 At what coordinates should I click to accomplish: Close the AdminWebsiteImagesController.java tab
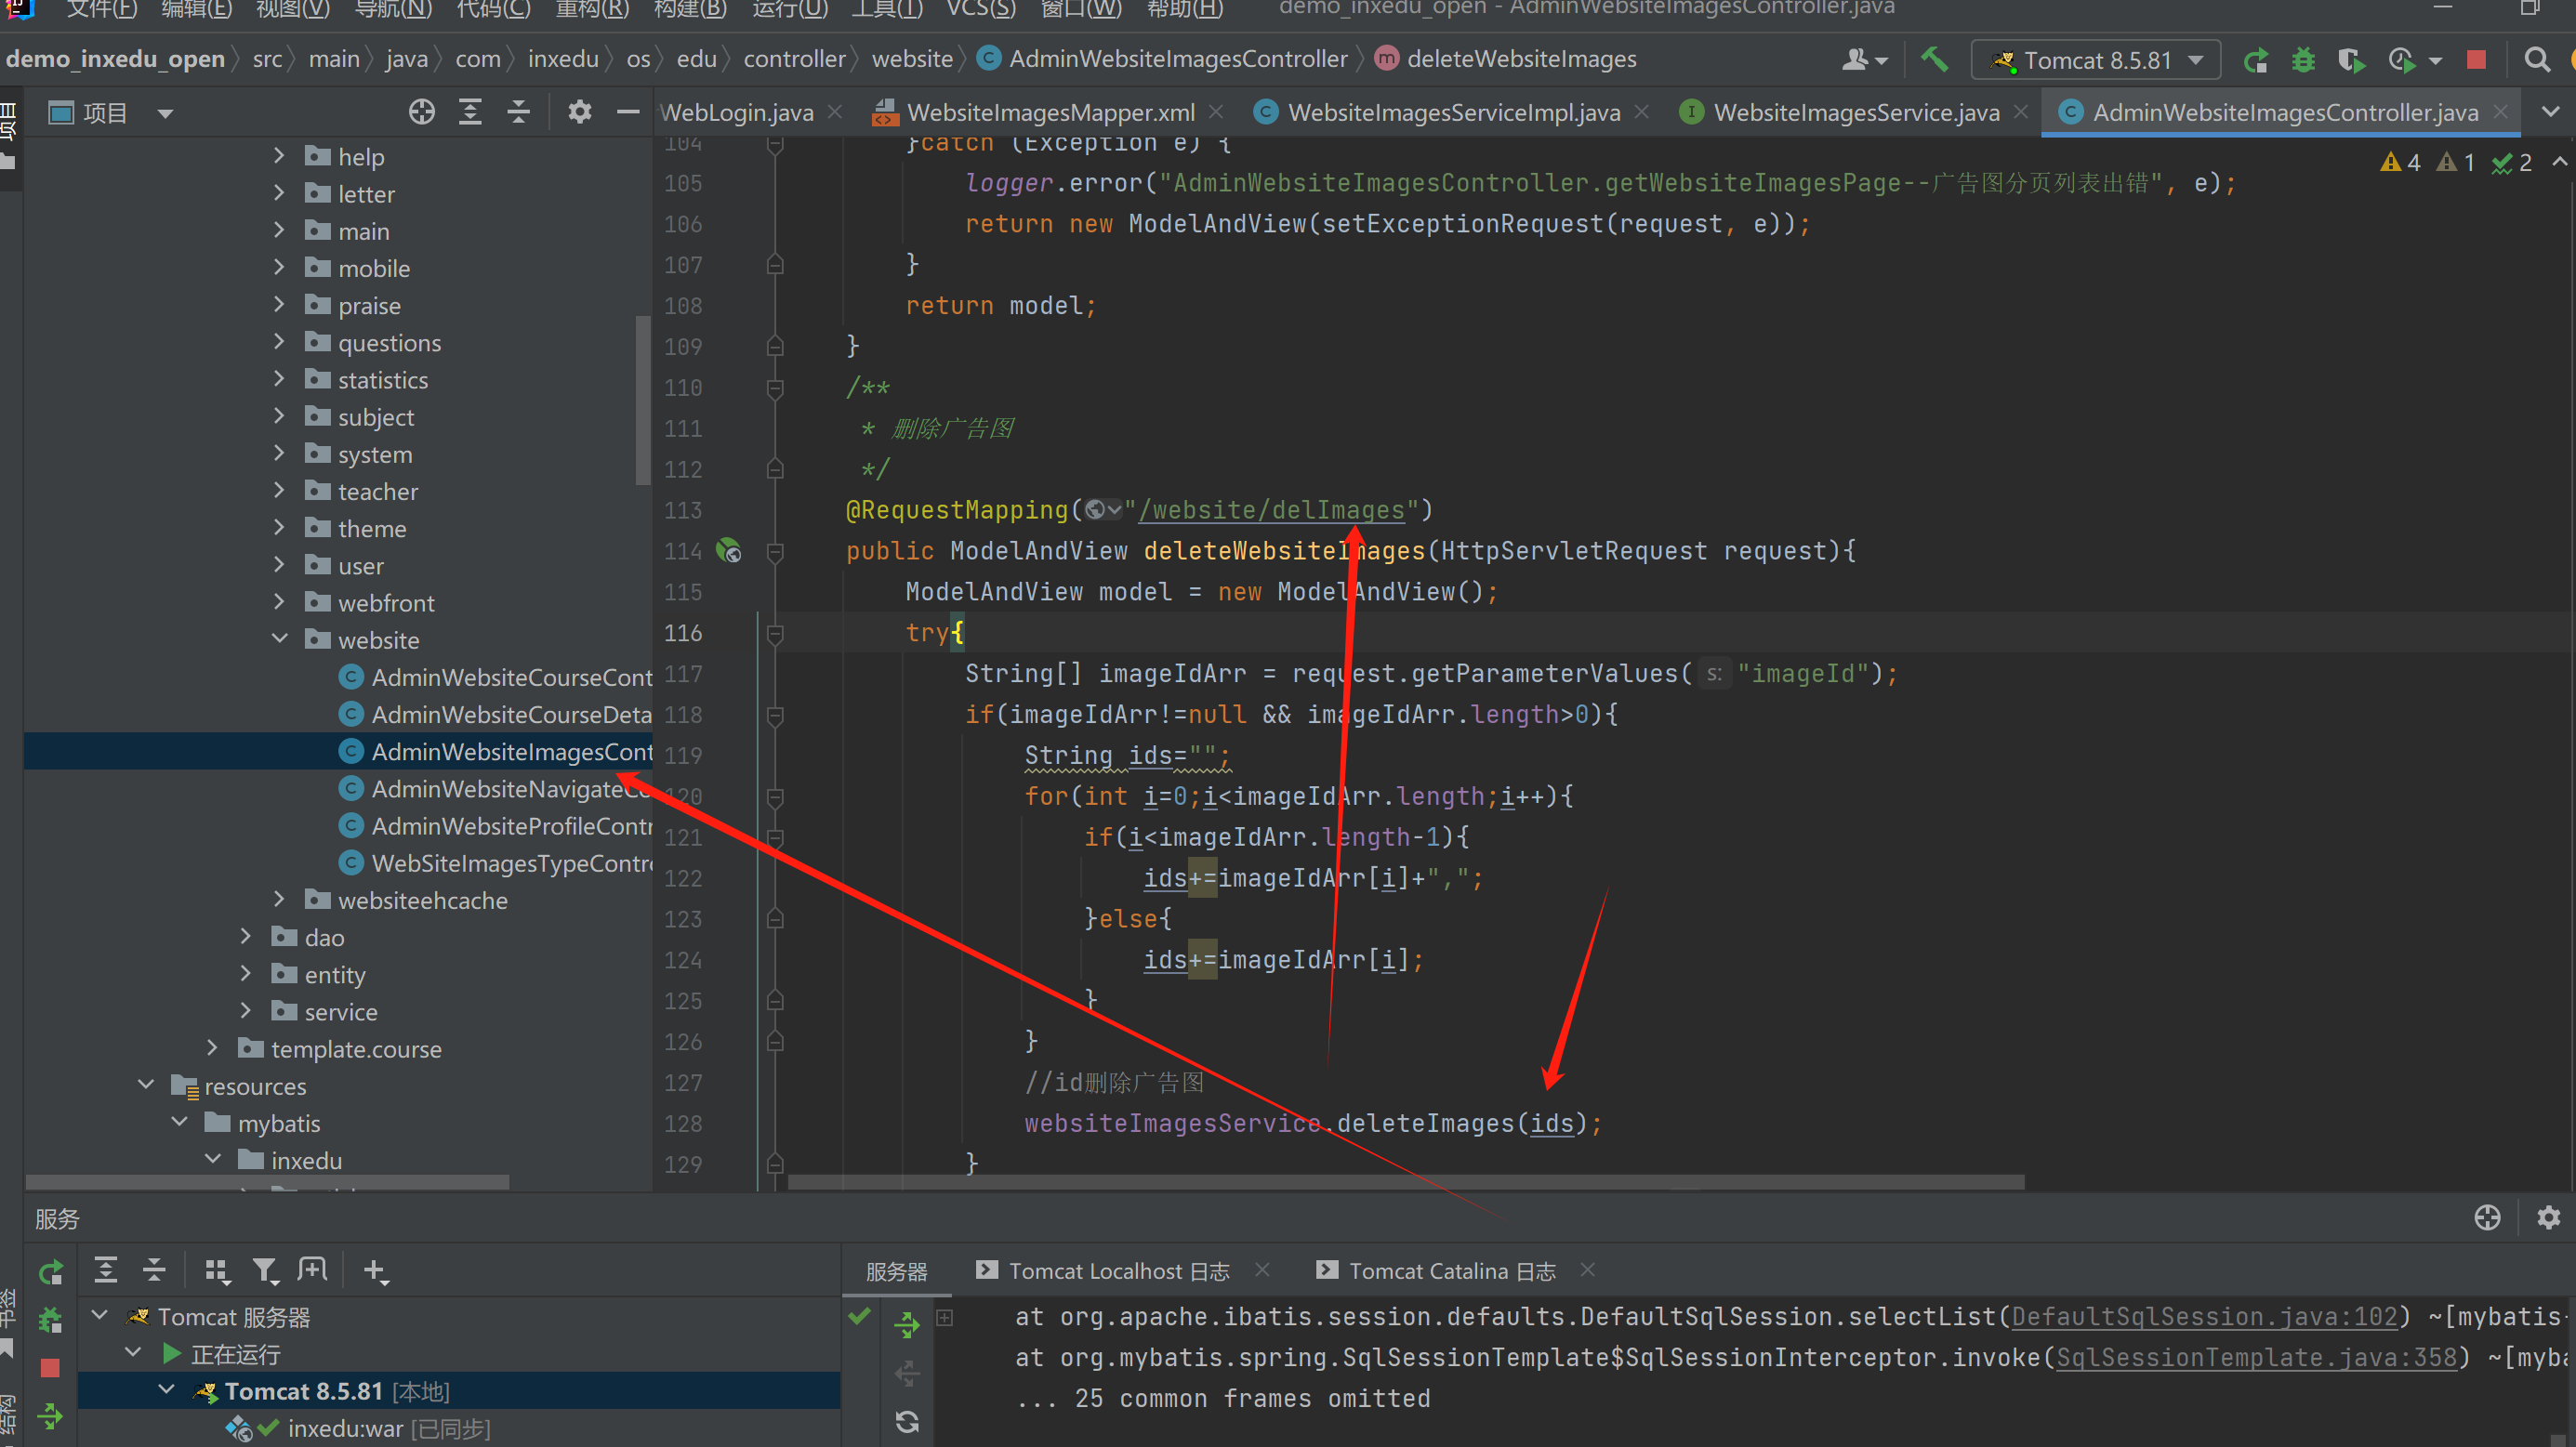click(2501, 111)
